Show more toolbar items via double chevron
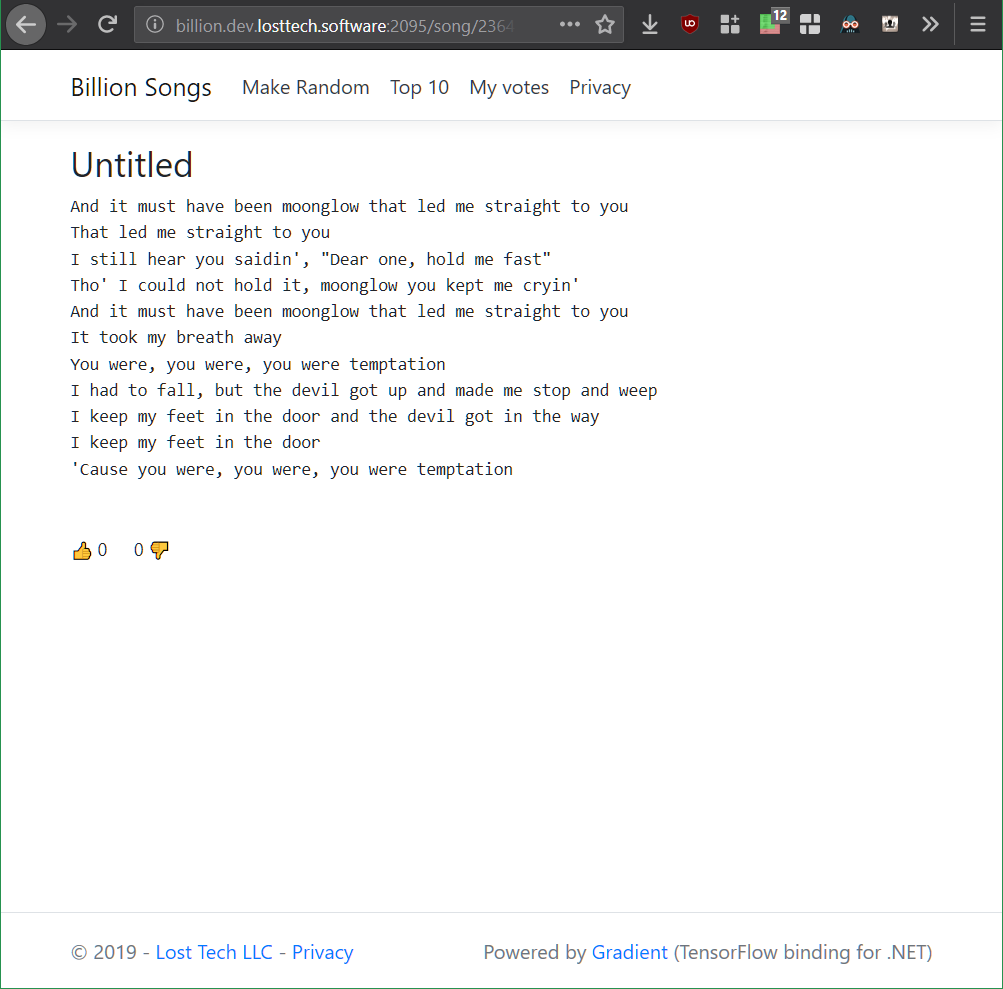The height and width of the screenshot is (989, 1003). pos(929,24)
